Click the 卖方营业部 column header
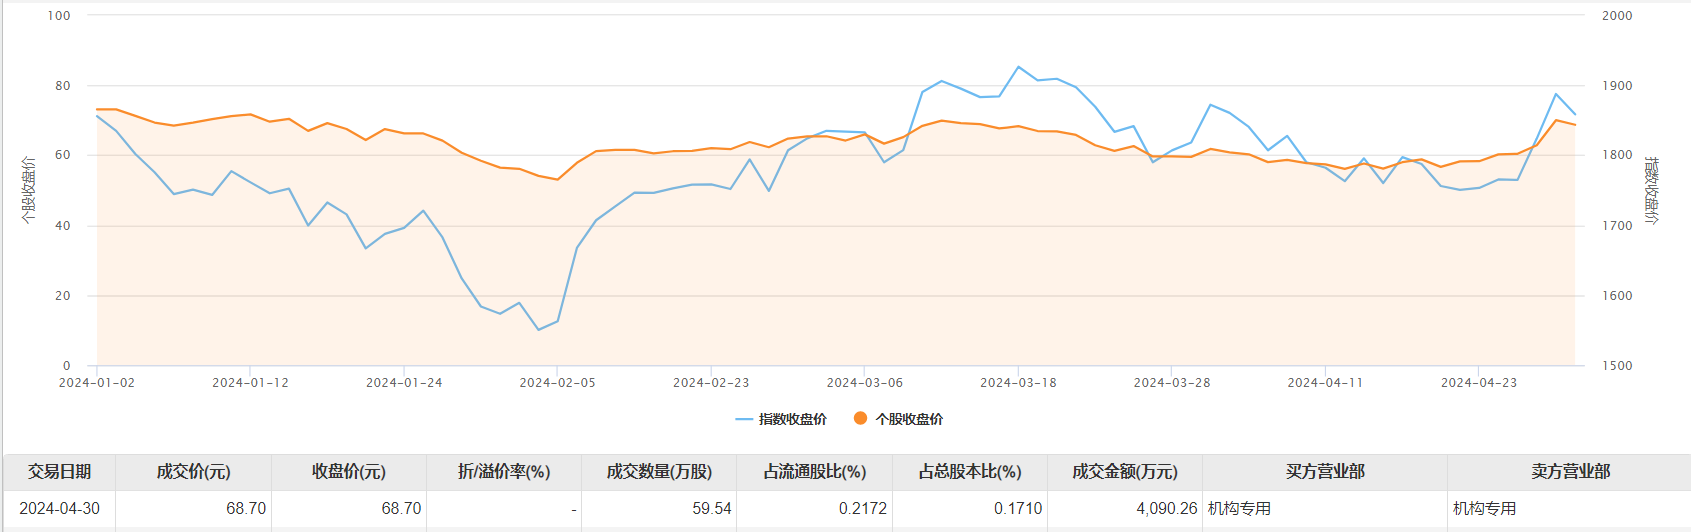Screen dimensions: 1691x532 pyautogui.click(x=1569, y=472)
